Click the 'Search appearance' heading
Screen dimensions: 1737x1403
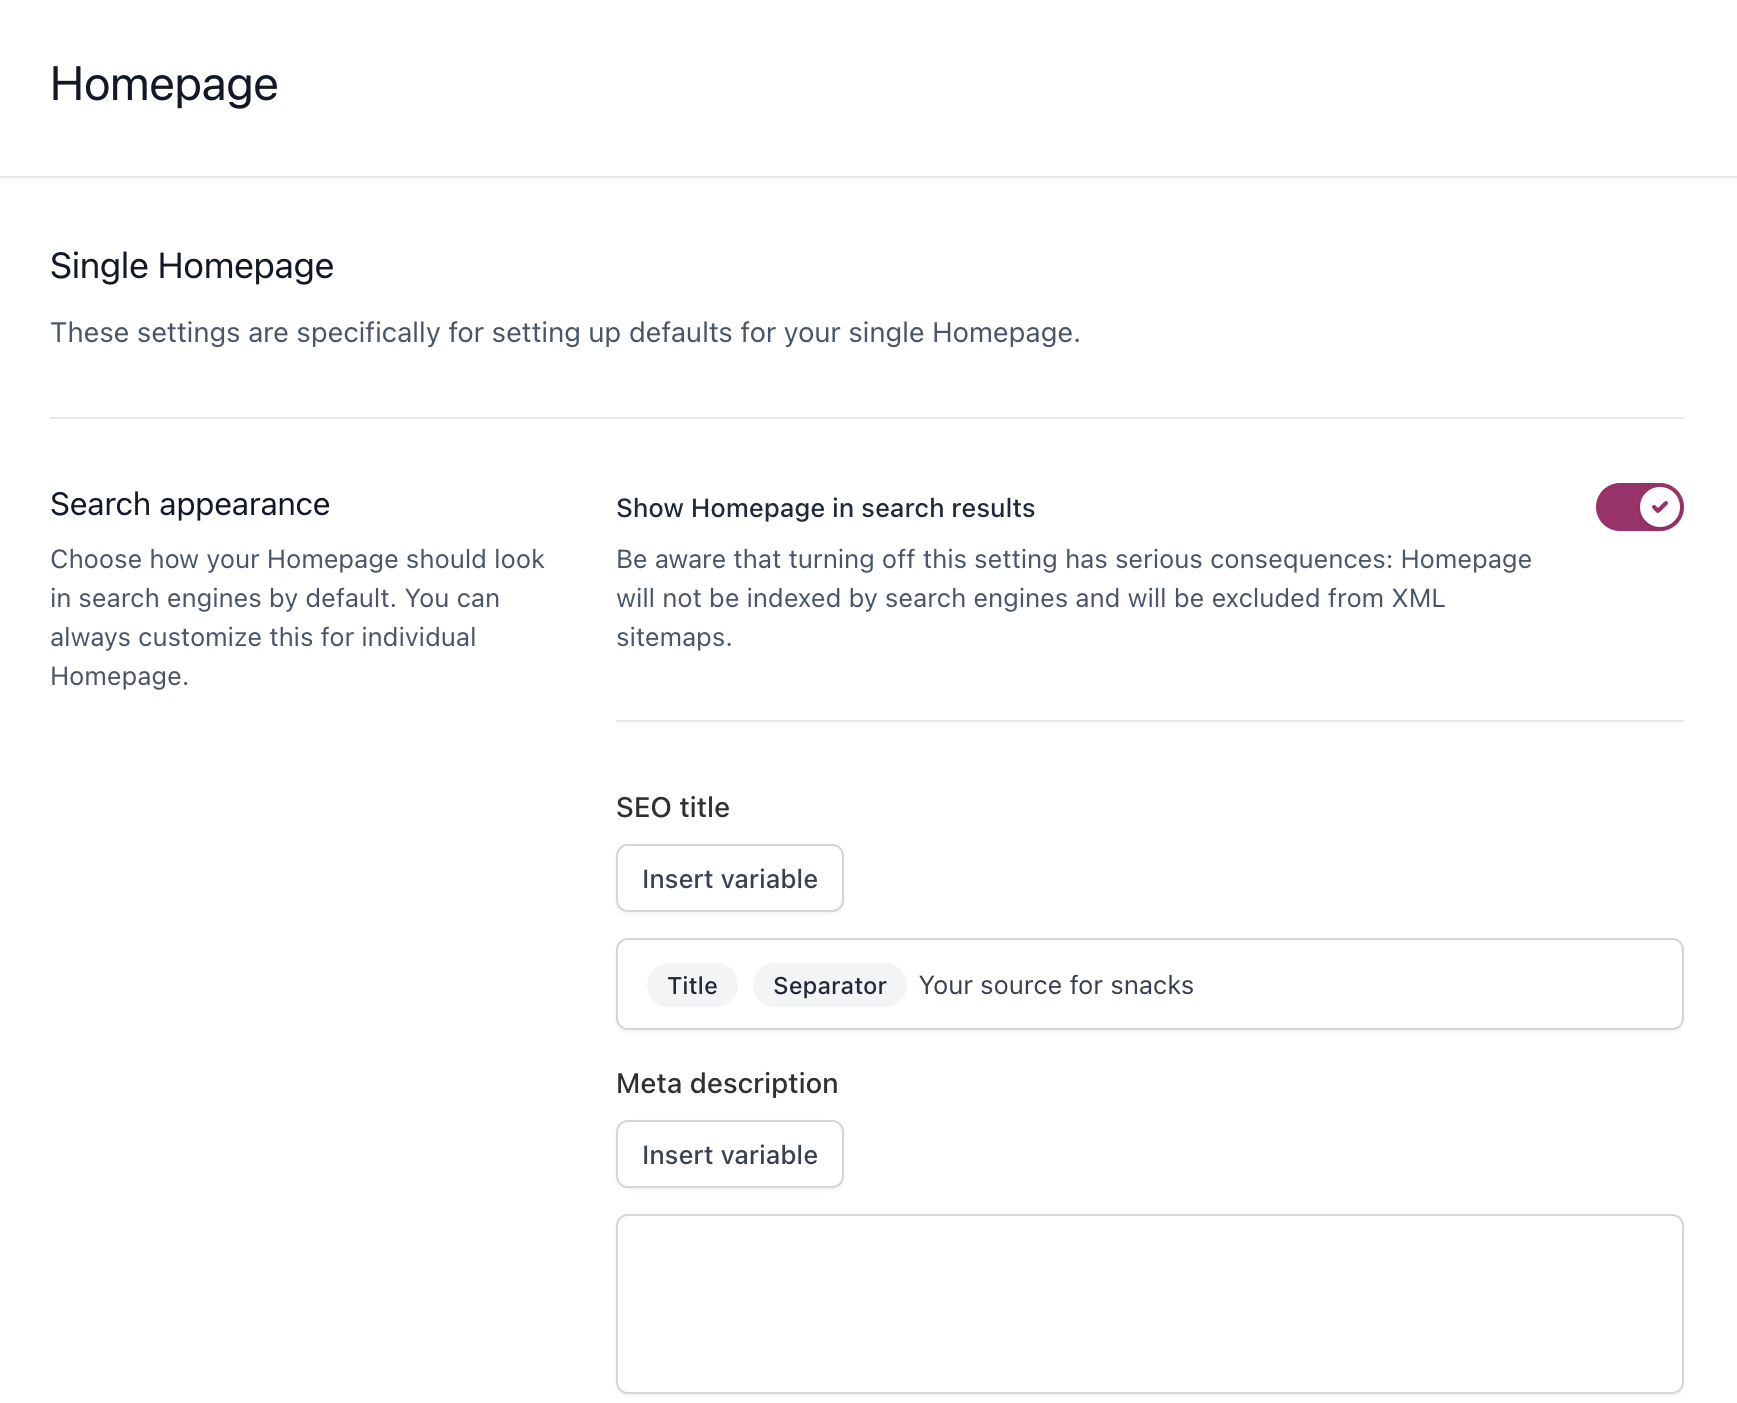click(x=190, y=504)
